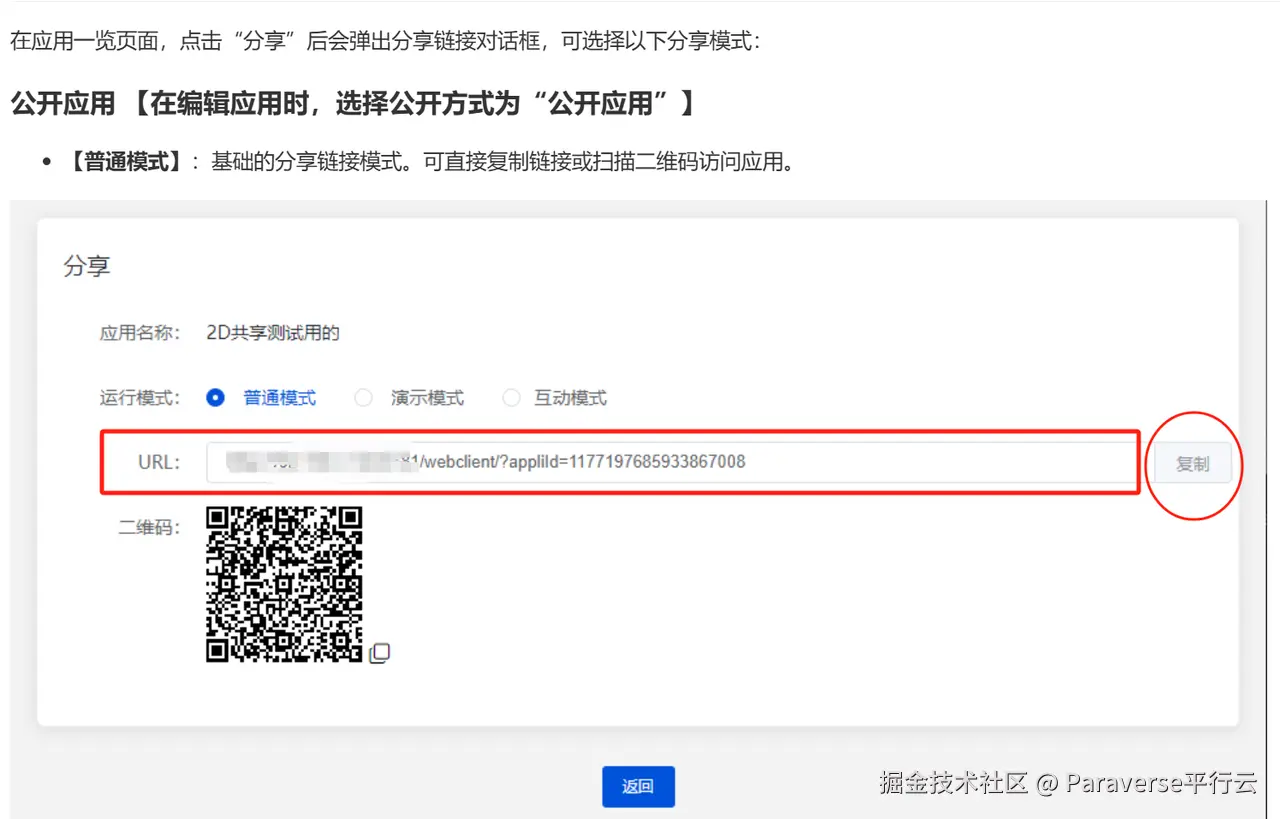Click the sentence starting with 在应用一览页面
The height and width of the screenshot is (819, 1280).
385,42
